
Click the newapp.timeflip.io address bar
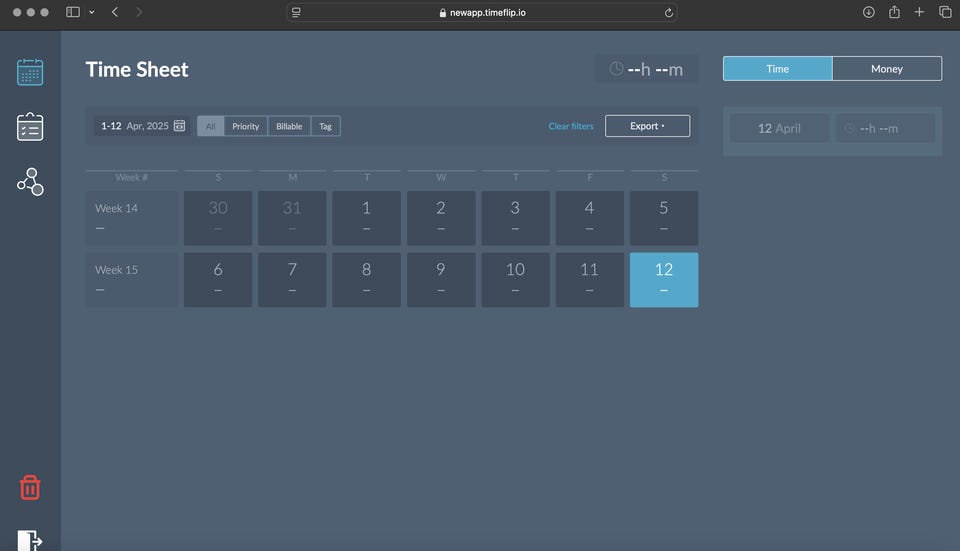[482, 12]
